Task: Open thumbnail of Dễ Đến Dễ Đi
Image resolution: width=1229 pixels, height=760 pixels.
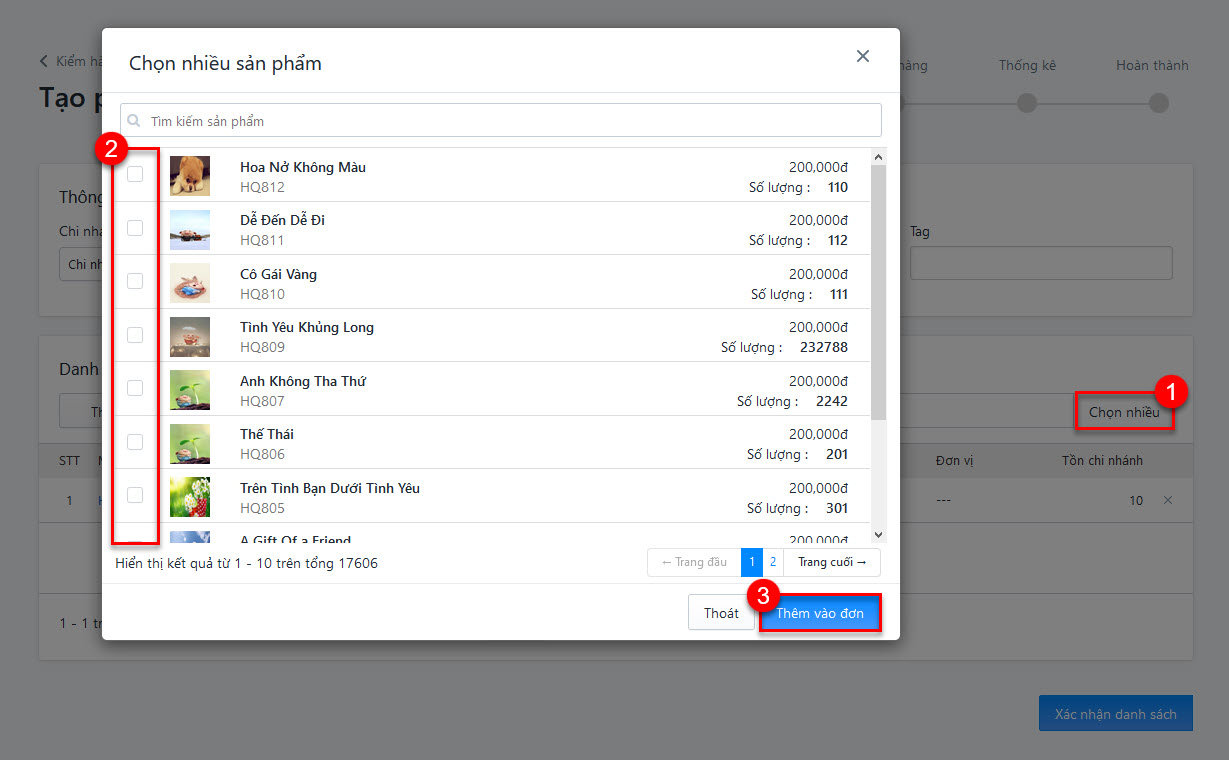Action: pos(190,229)
